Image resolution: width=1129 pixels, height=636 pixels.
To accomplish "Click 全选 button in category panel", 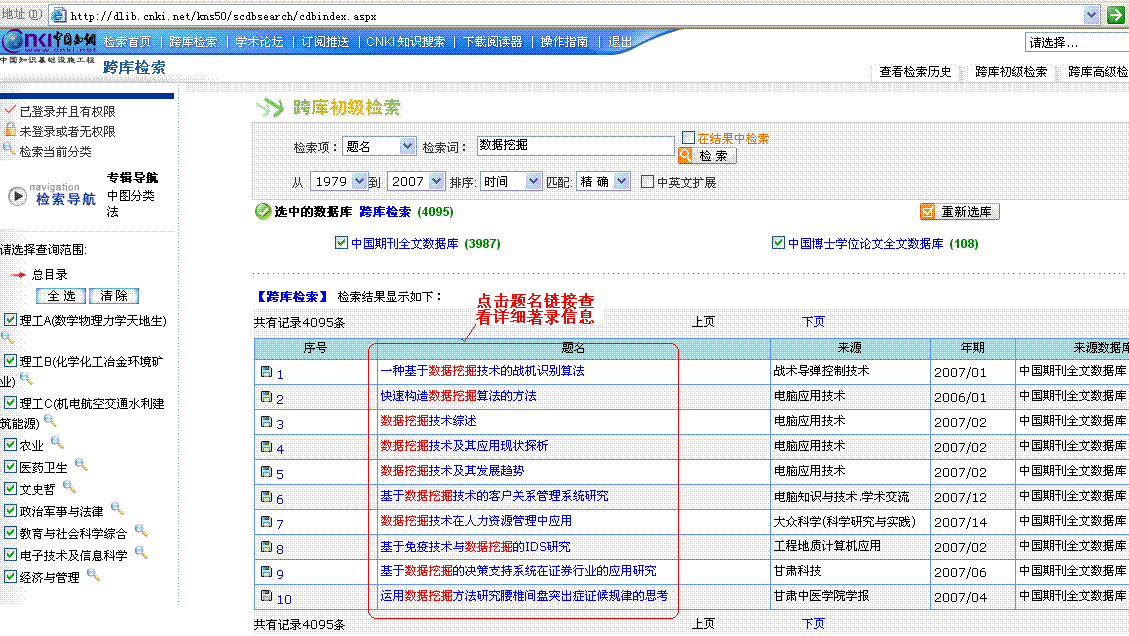I will click(x=61, y=296).
